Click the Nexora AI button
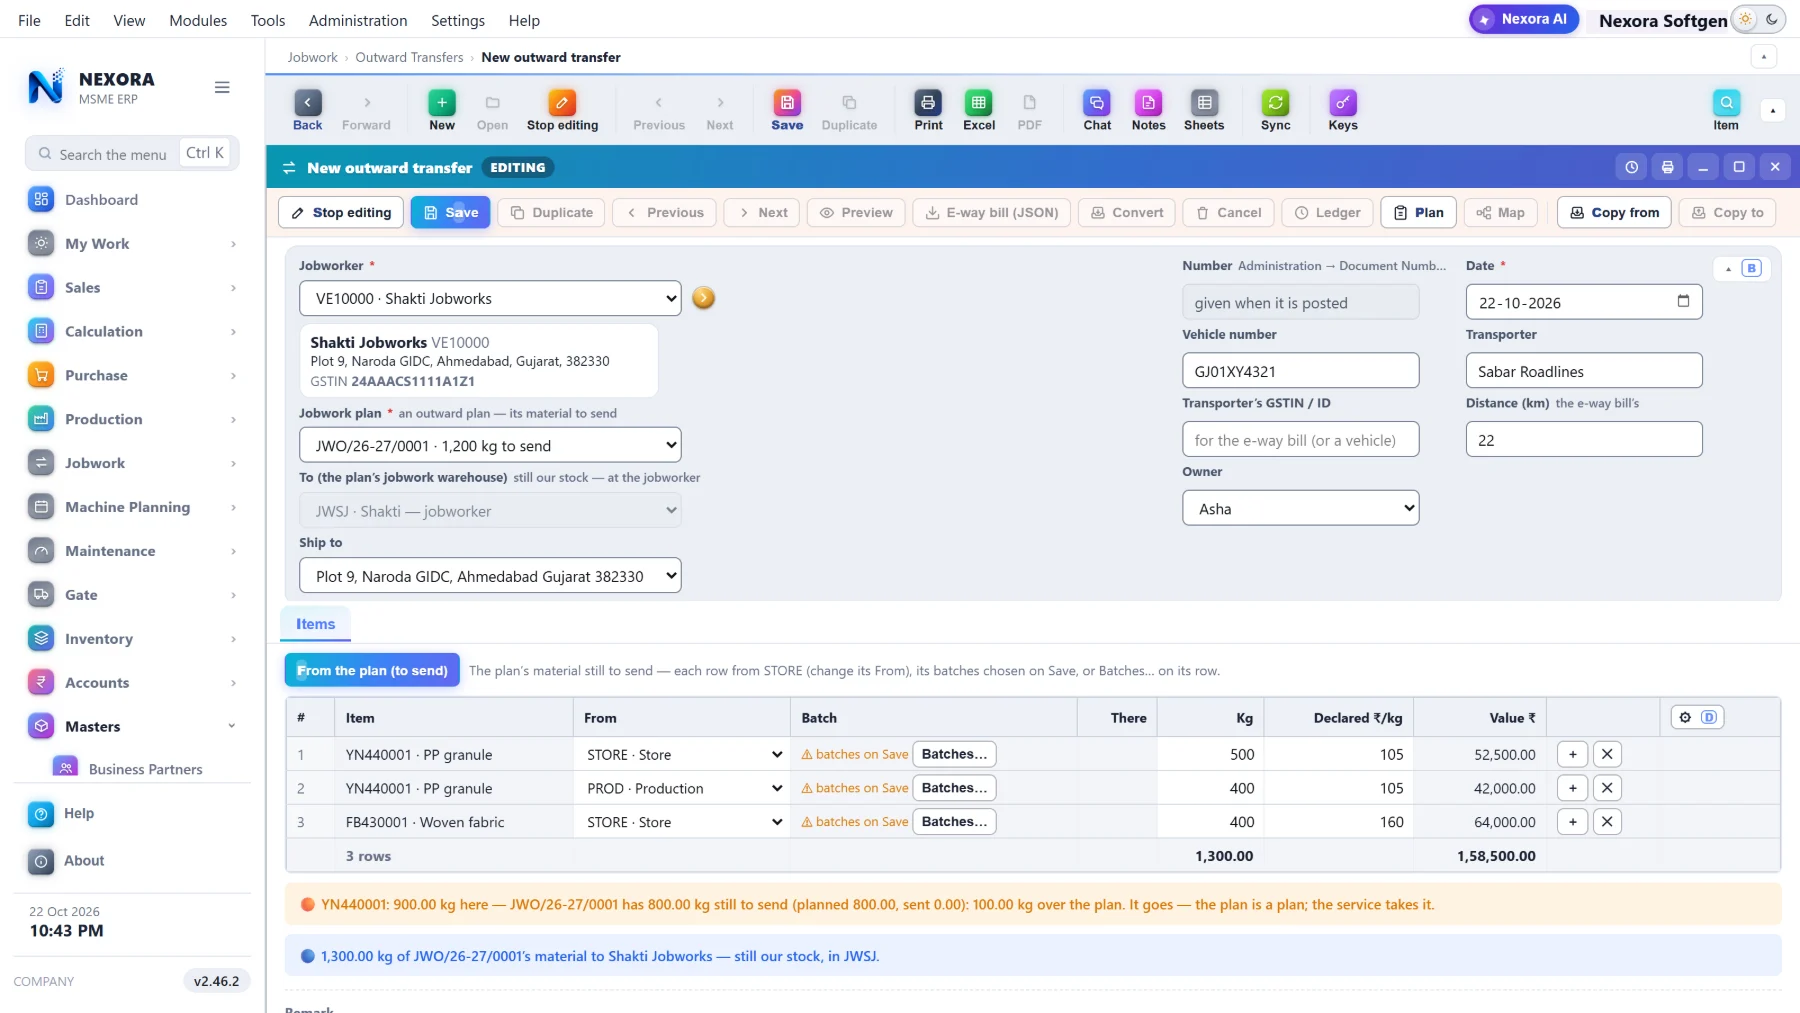1800x1013 pixels. click(x=1524, y=19)
